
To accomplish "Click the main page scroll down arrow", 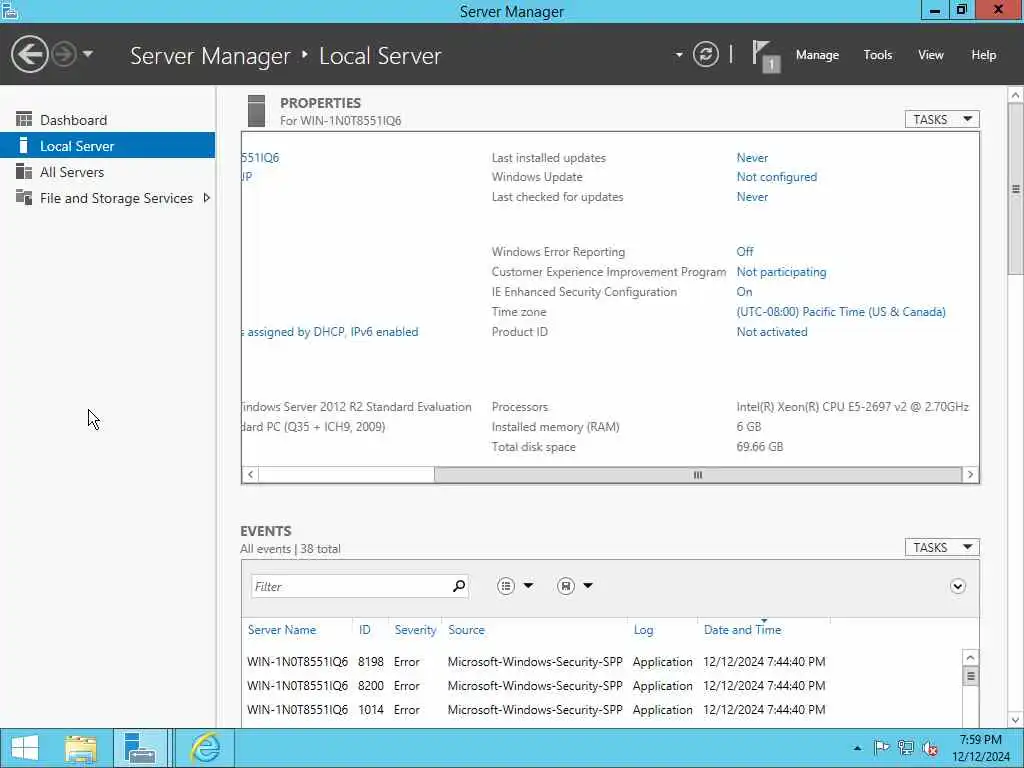I will click(1016, 720).
